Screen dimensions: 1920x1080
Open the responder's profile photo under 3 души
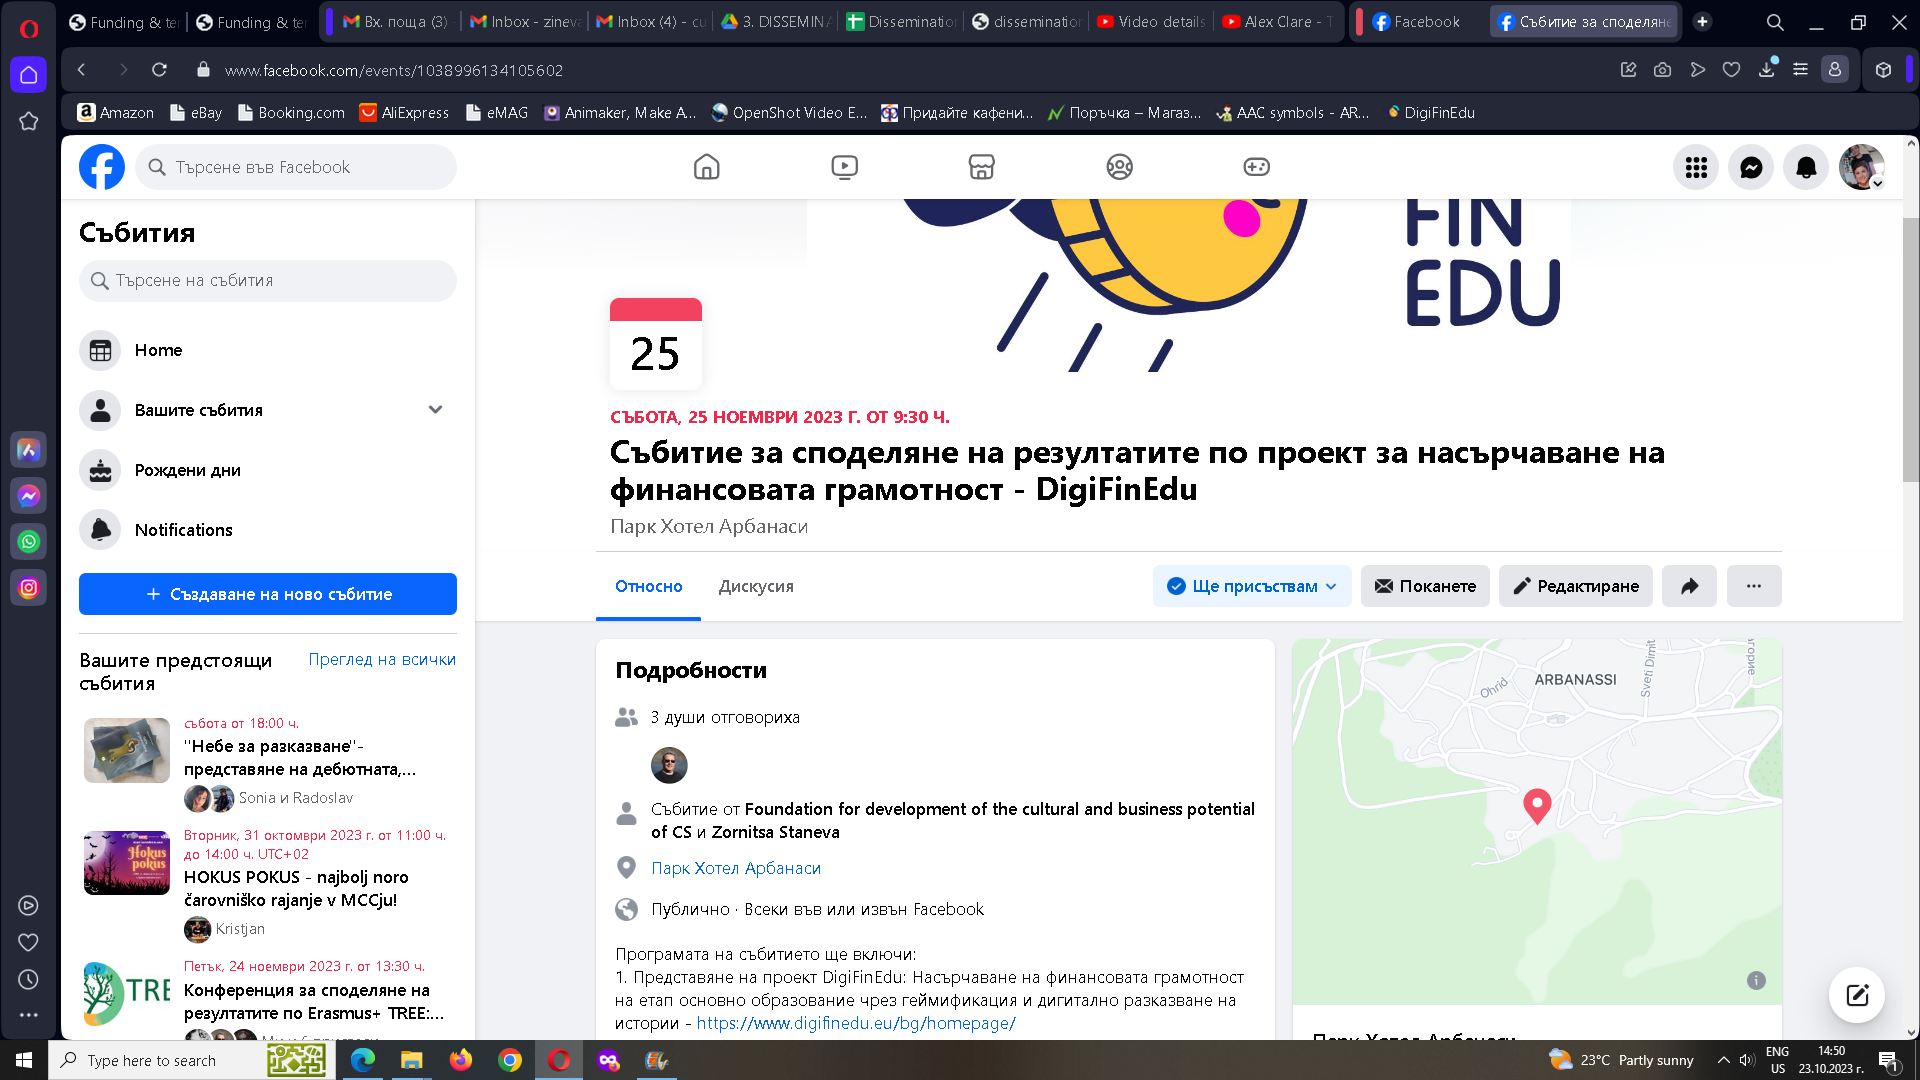tap(669, 765)
